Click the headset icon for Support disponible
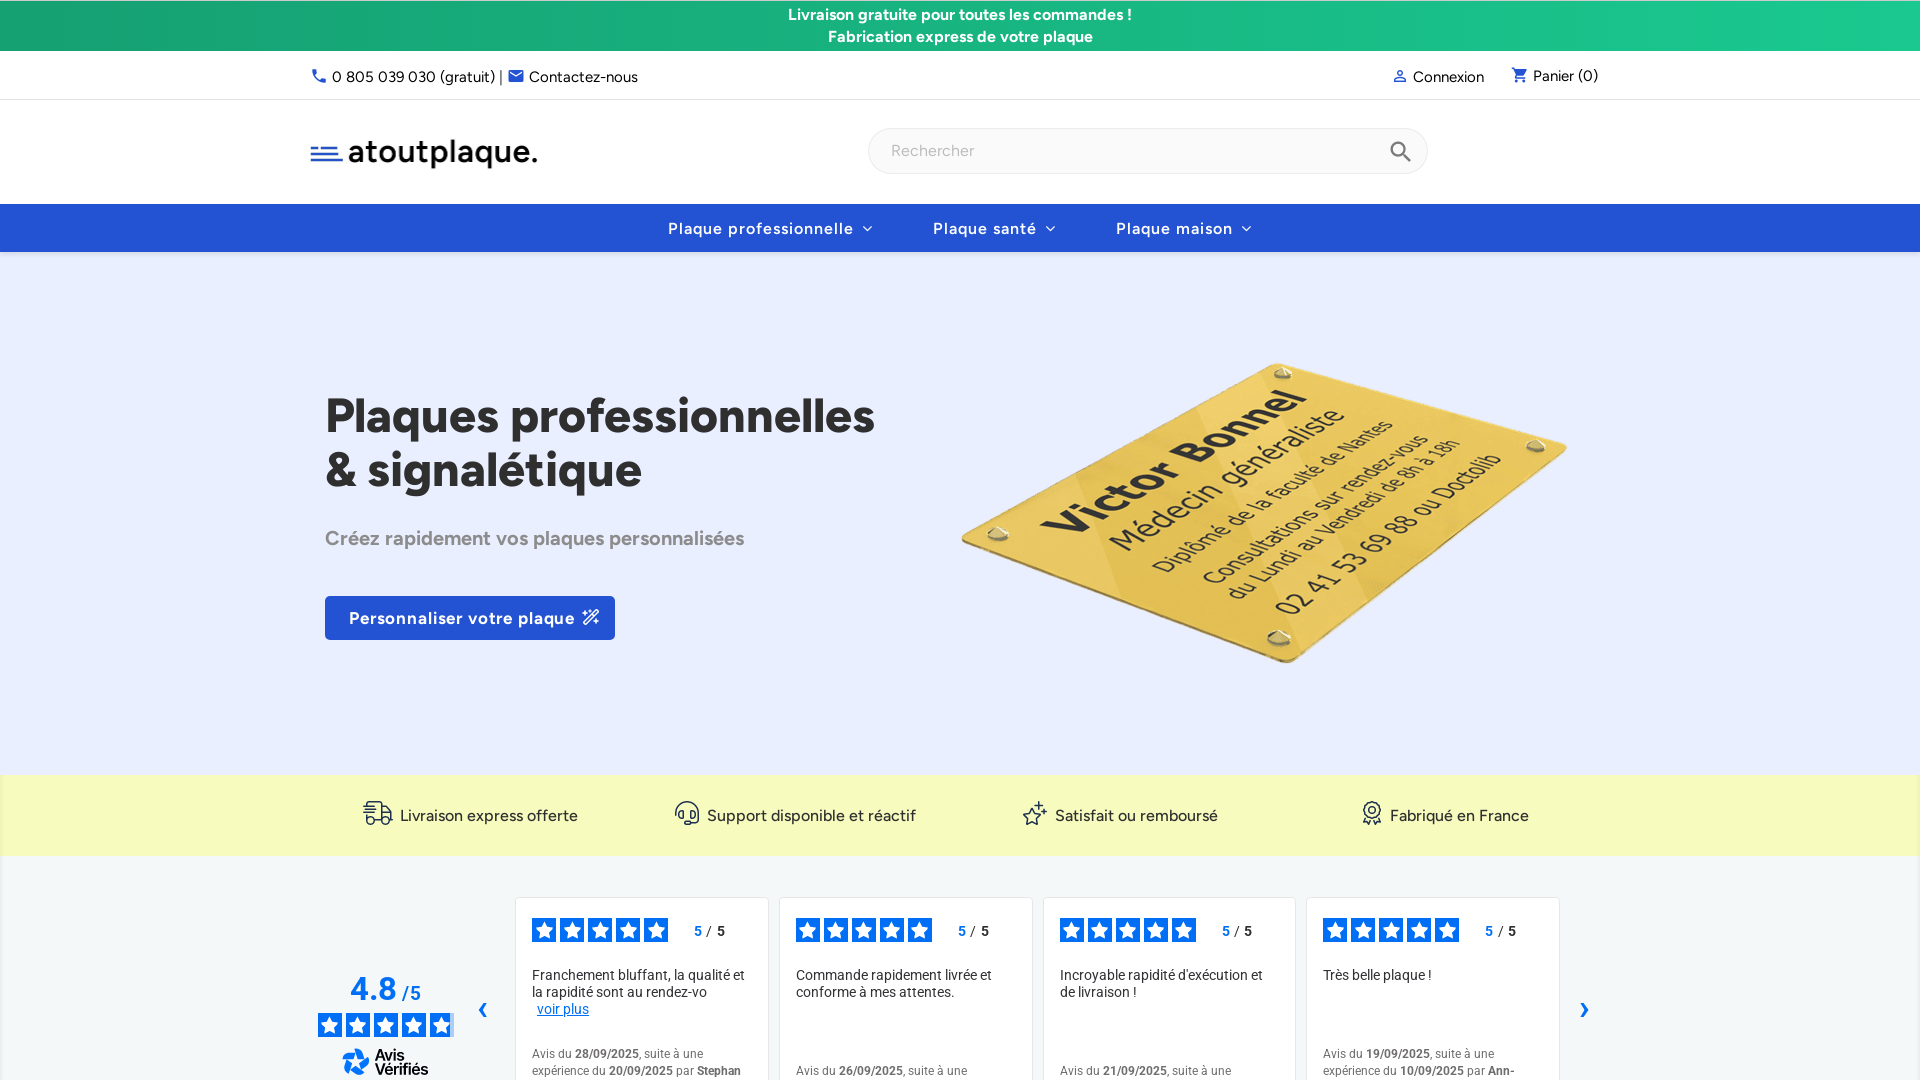This screenshot has height=1080, width=1920. pos(687,814)
